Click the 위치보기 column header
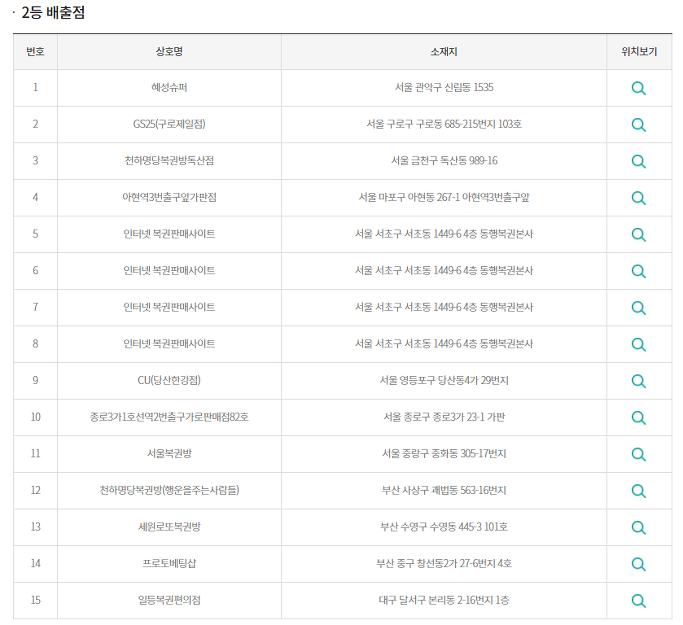The width and height of the screenshot is (683, 625). [639, 51]
